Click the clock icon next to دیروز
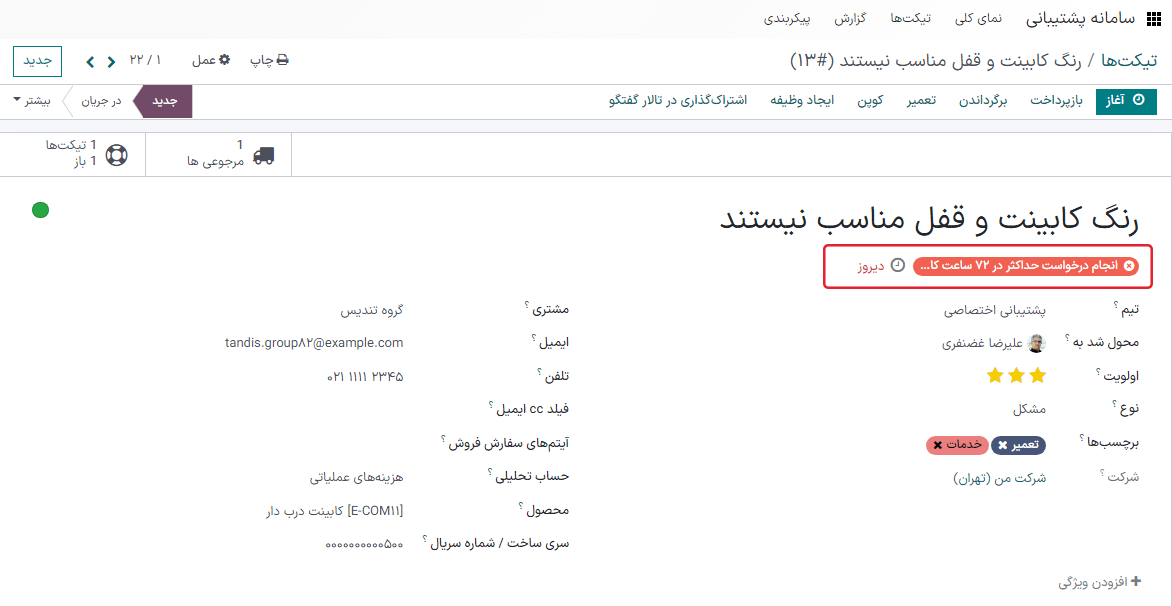The height and width of the screenshot is (606, 1172). (x=899, y=265)
